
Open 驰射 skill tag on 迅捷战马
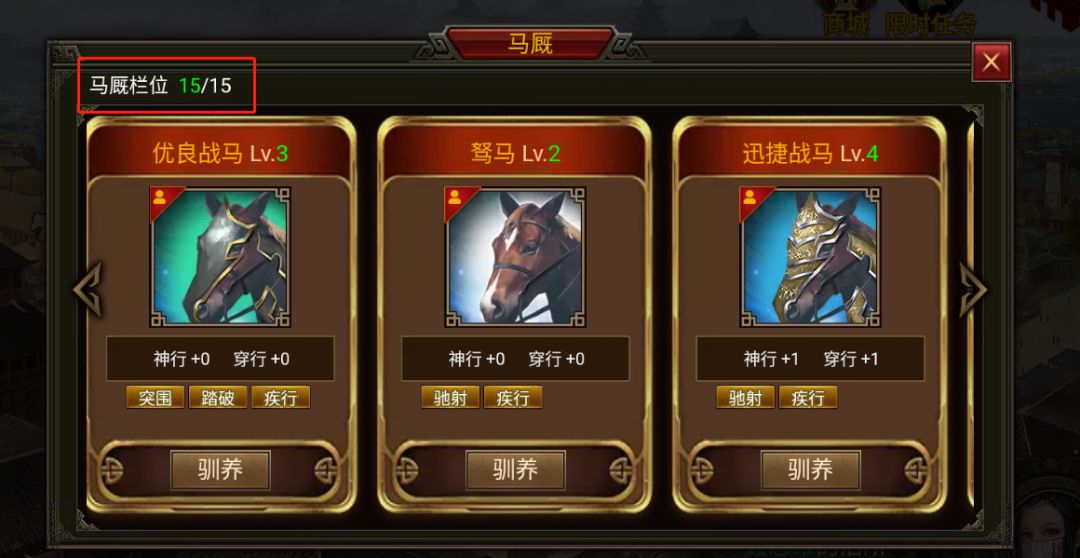[745, 397]
